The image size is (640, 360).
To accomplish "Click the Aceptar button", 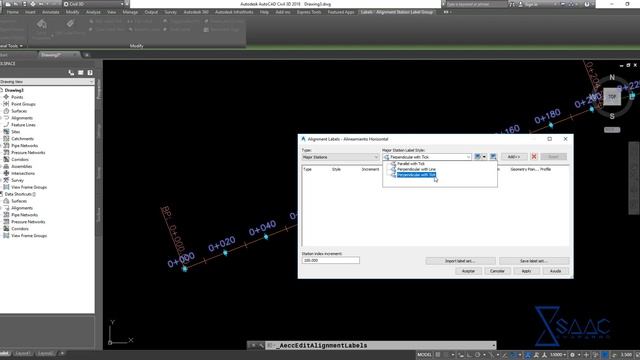I will point(468,271).
